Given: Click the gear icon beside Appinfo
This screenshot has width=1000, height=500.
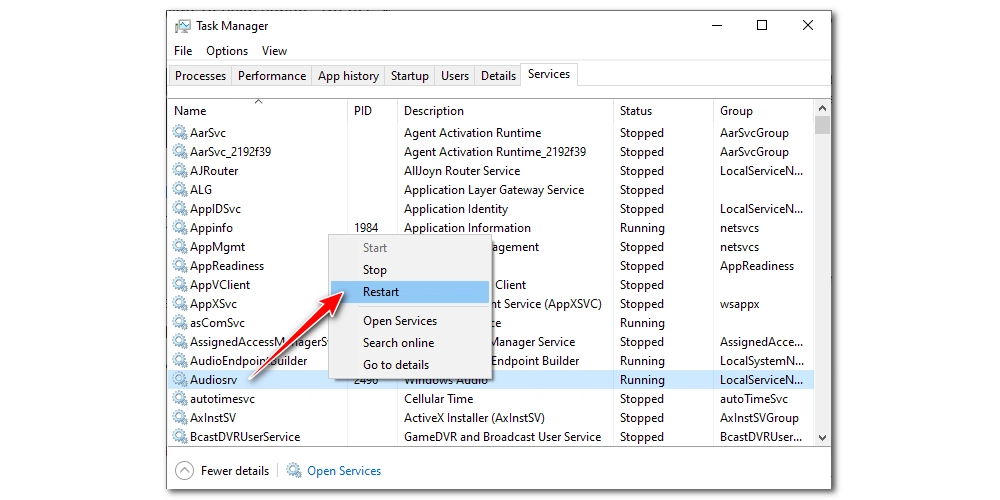Looking at the screenshot, I should [x=180, y=228].
